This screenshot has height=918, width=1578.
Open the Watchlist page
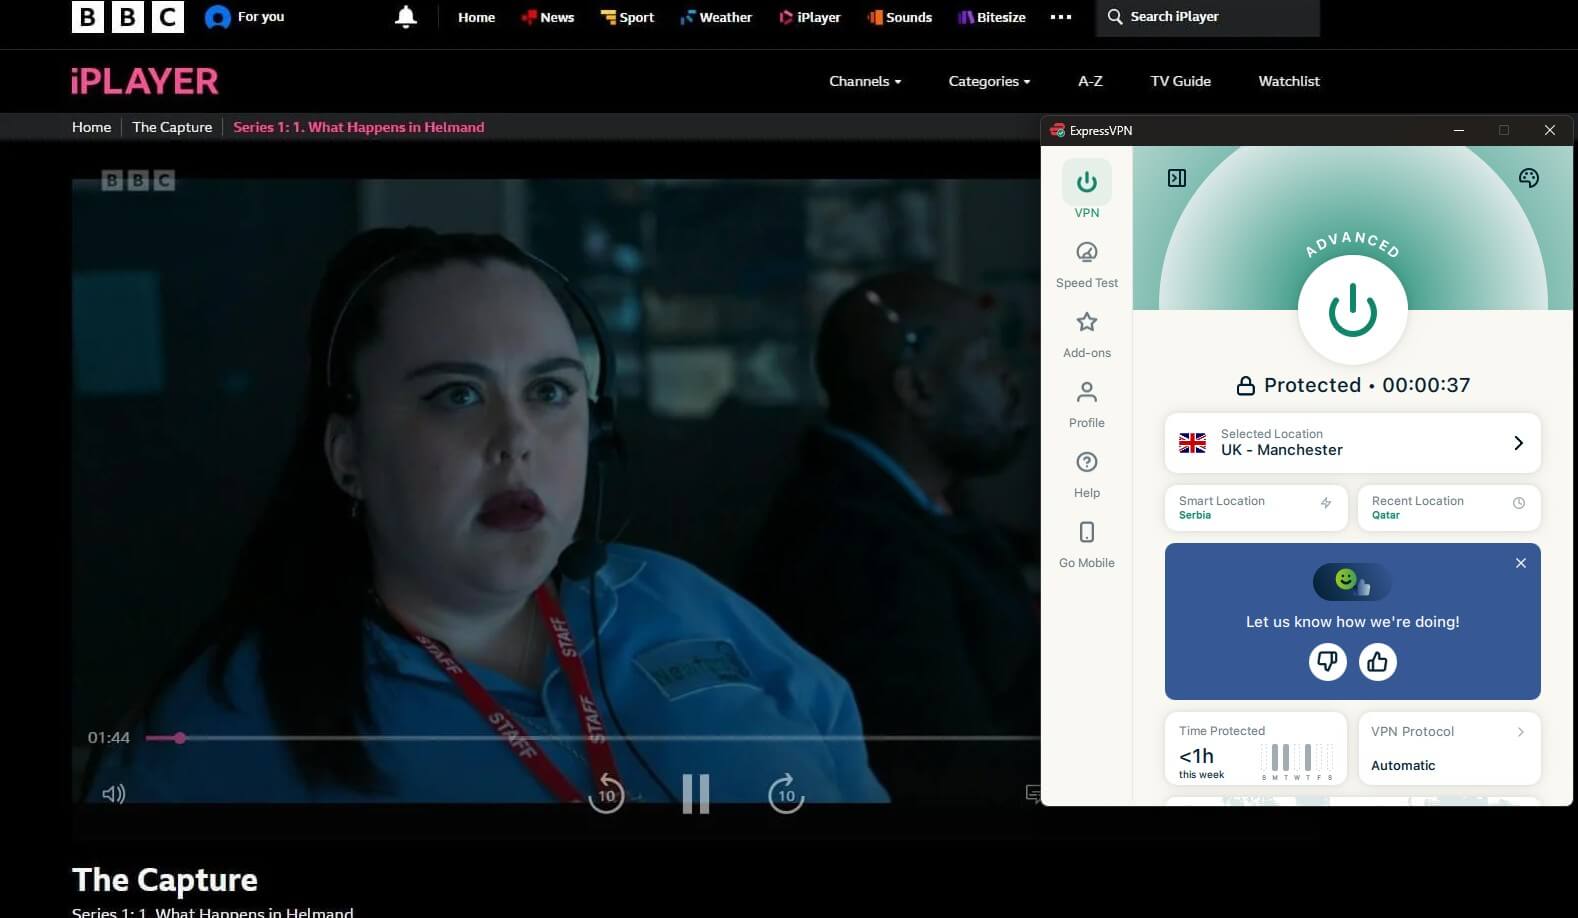[x=1289, y=81]
